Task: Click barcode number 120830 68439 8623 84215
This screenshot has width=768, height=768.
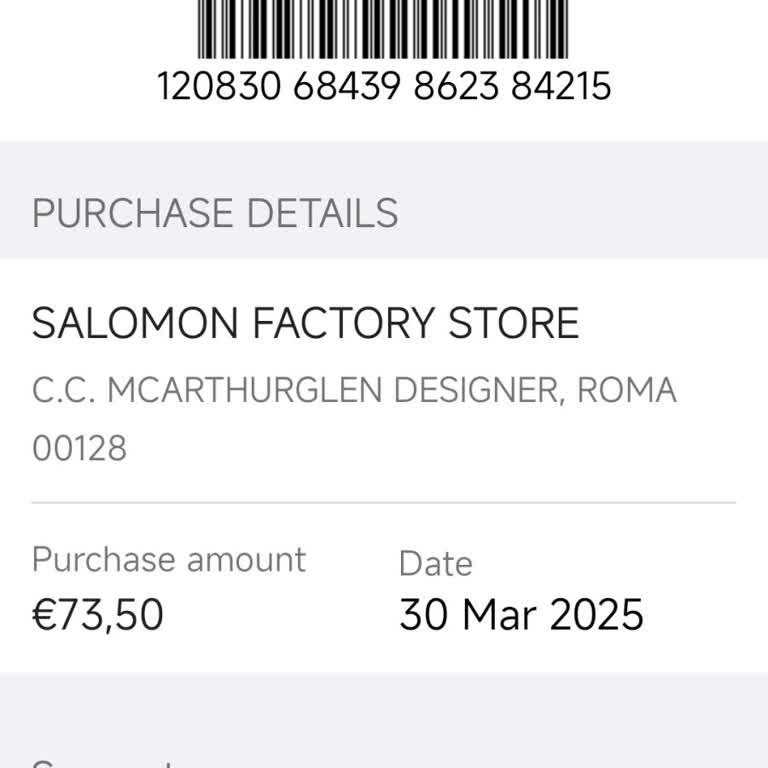Action: (384, 86)
